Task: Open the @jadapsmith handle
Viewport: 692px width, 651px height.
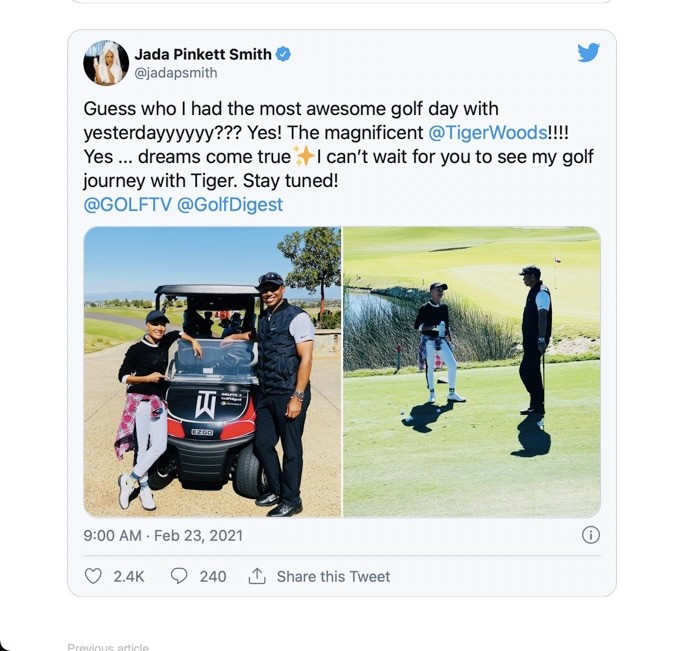Action: tap(176, 73)
